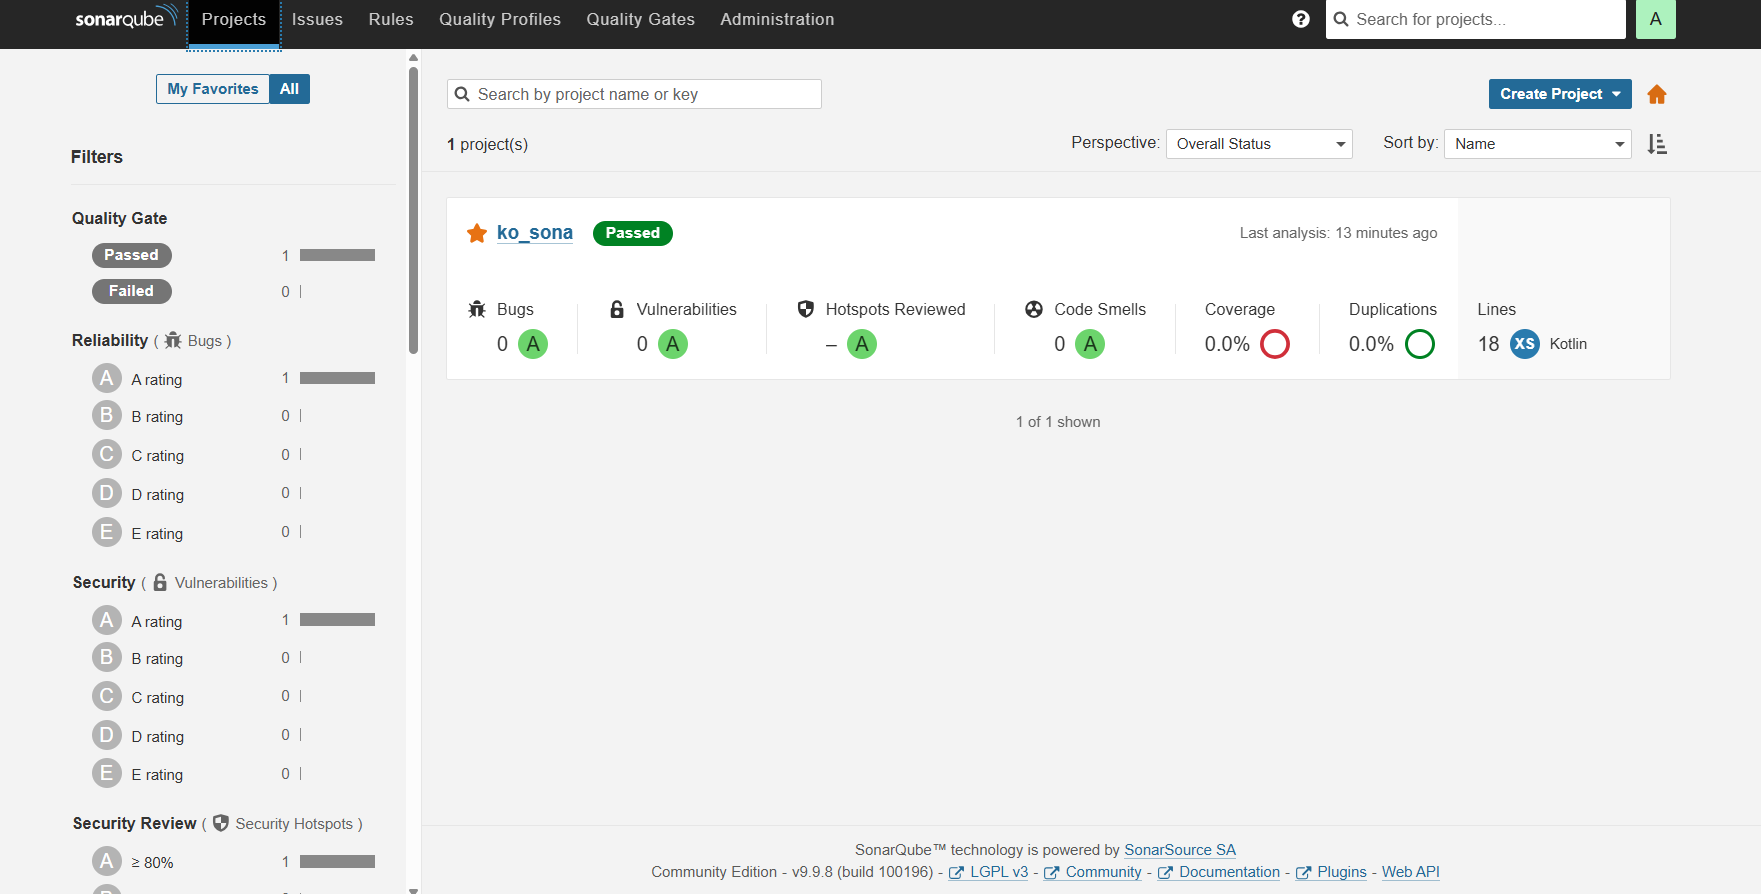Screen dimensions: 1761x894
Task: Open the Sort by Name dropdown
Action: tap(1538, 144)
